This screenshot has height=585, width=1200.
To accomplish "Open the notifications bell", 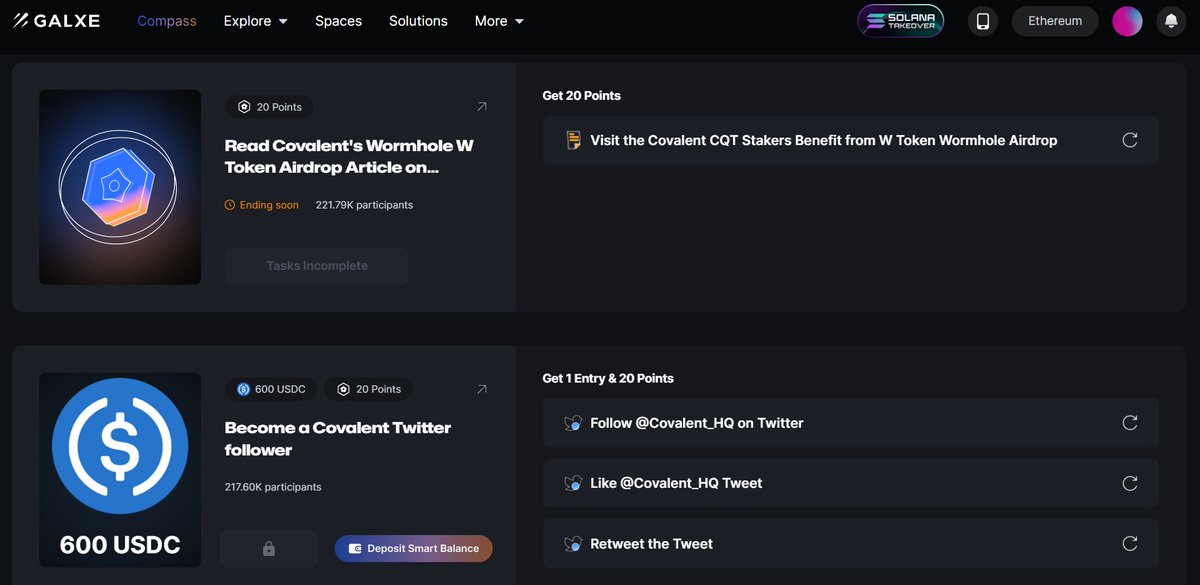I will tap(1171, 21).
